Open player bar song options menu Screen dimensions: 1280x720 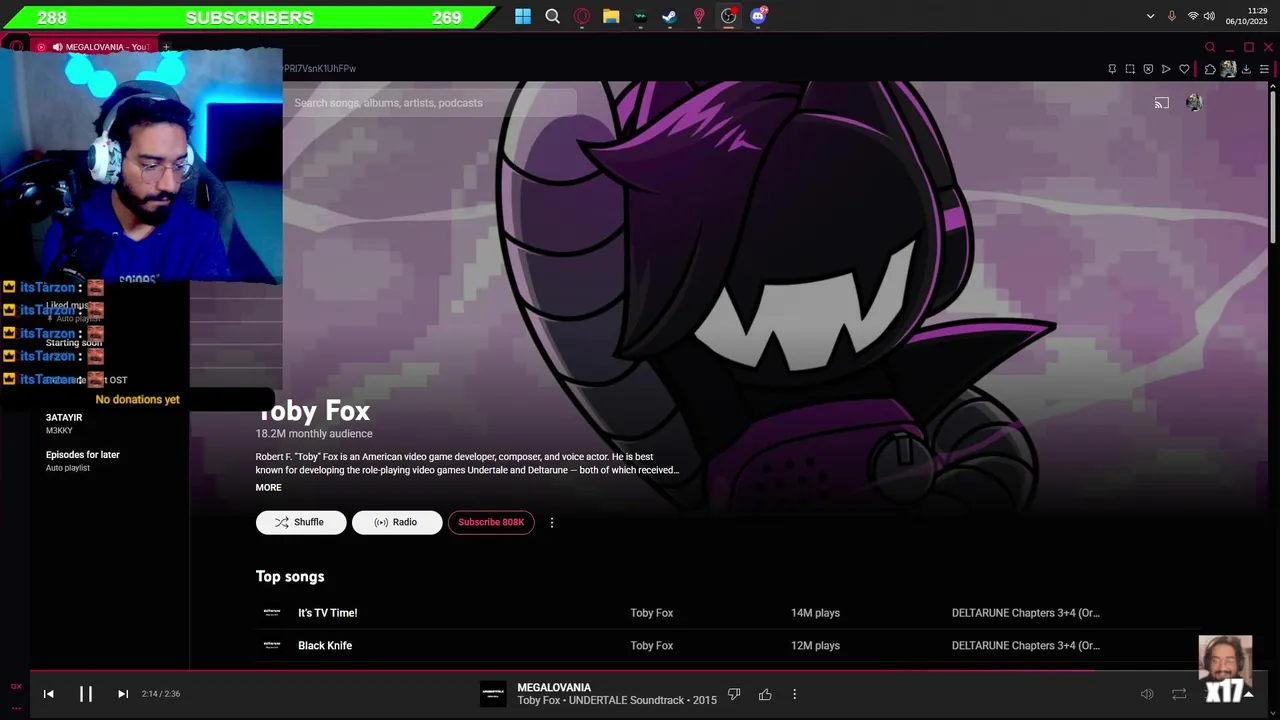point(794,694)
